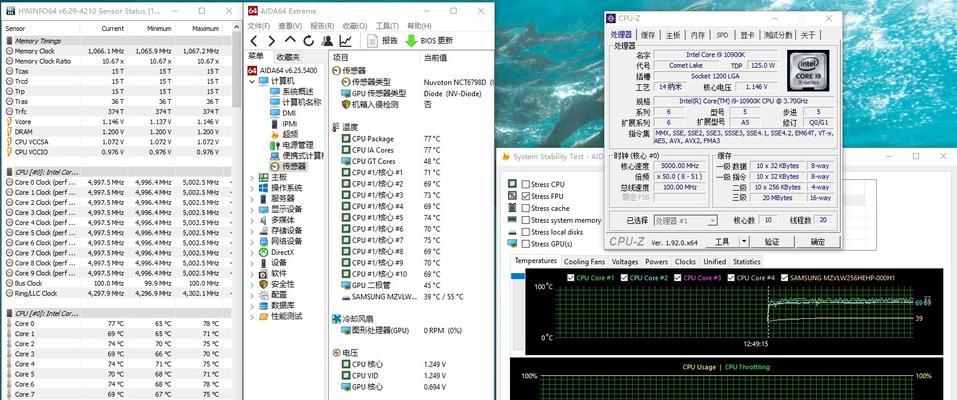This screenshot has width=957, height=400.
Task: Enable the Stress system memory checkbox
Action: click(x=525, y=220)
